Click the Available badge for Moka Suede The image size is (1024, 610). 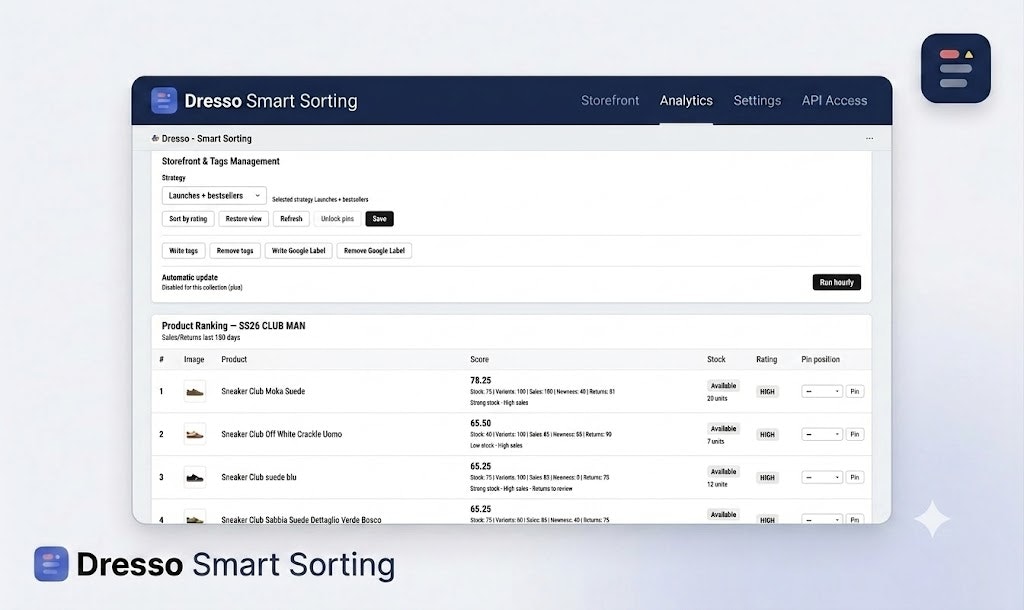pos(723,385)
